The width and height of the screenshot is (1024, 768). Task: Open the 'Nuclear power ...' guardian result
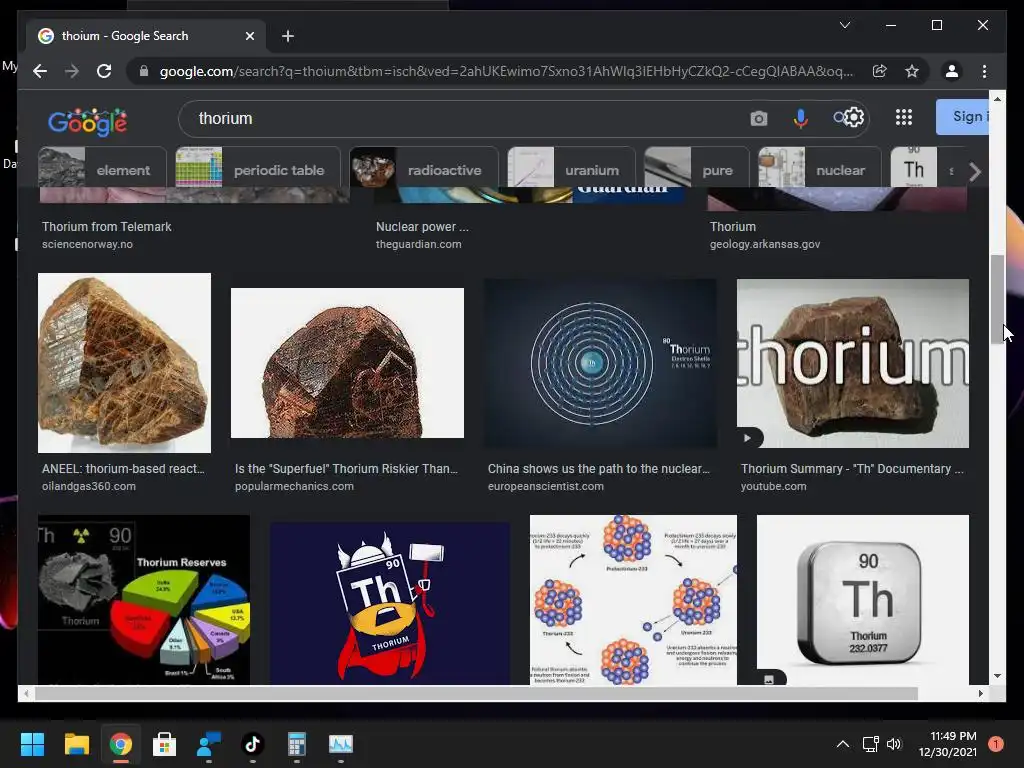pos(422,227)
